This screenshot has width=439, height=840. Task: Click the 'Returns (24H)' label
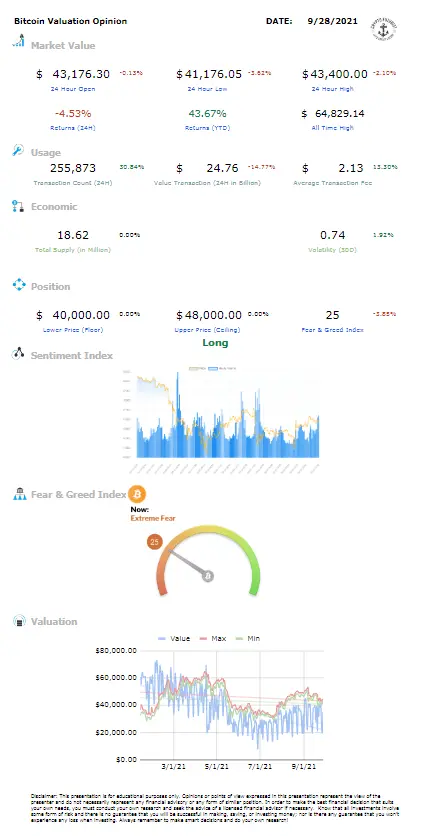point(75,128)
